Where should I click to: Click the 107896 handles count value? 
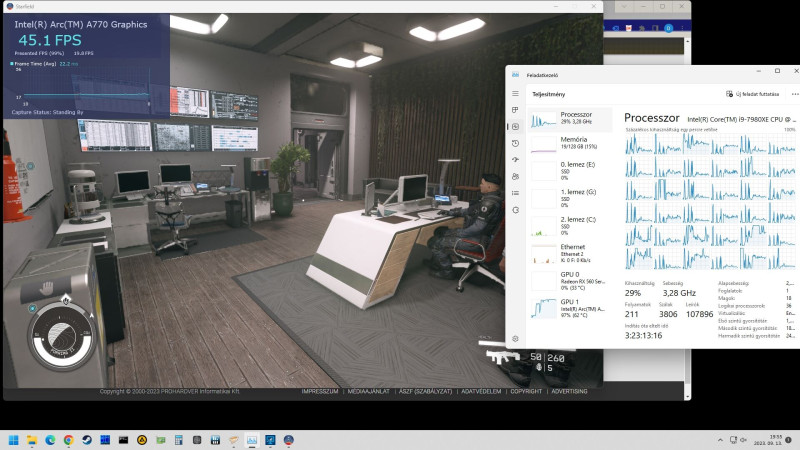[699, 314]
